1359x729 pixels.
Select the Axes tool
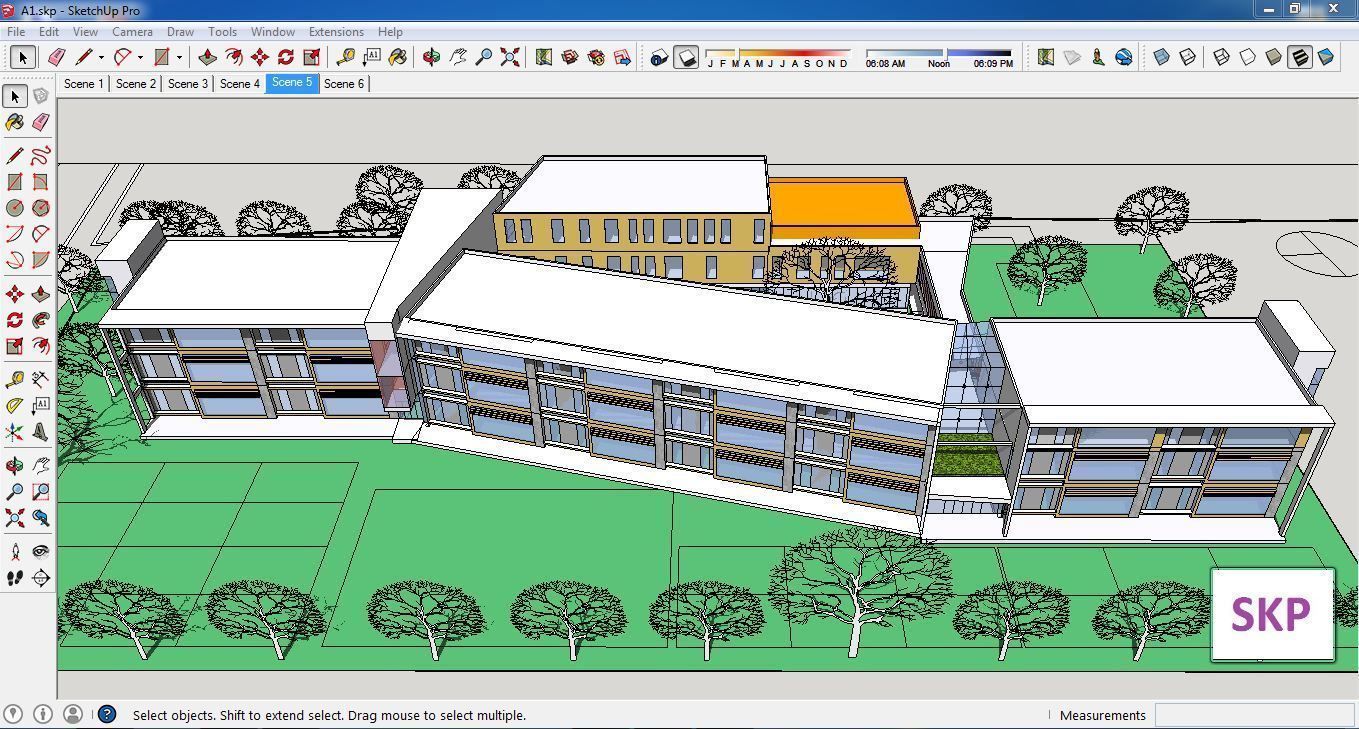coord(15,432)
